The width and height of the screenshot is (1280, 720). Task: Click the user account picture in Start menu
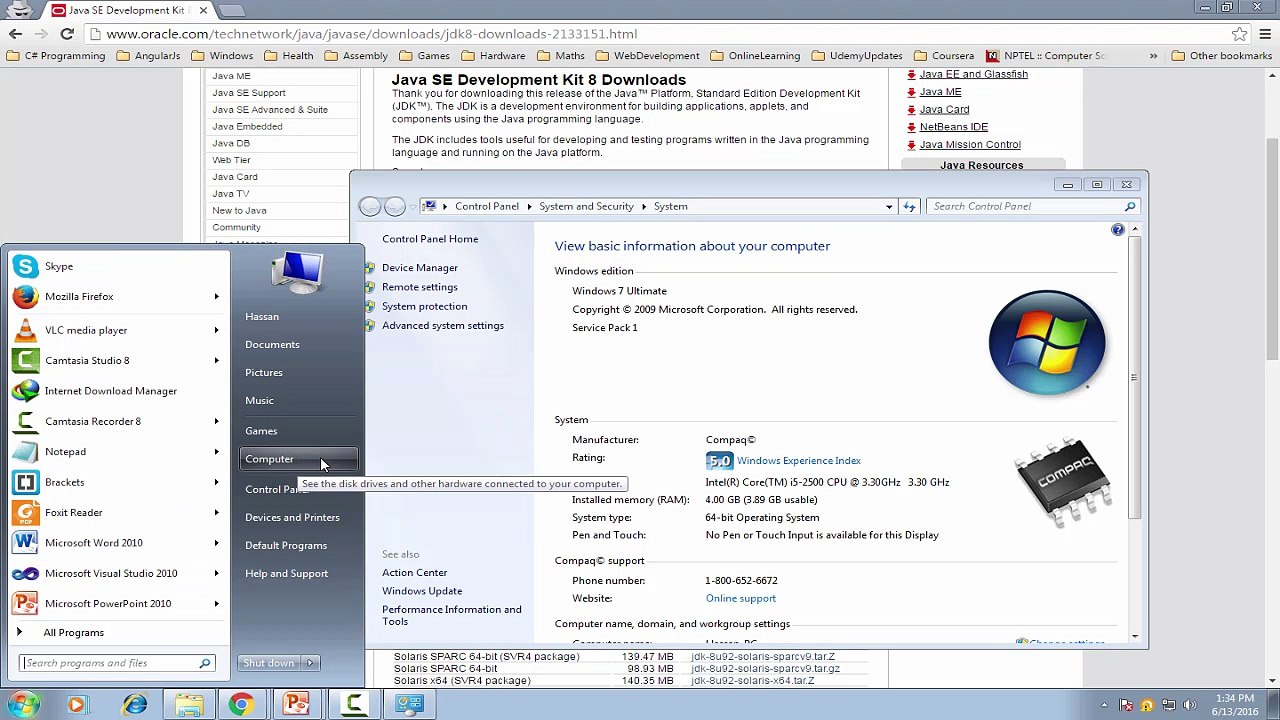tap(298, 271)
